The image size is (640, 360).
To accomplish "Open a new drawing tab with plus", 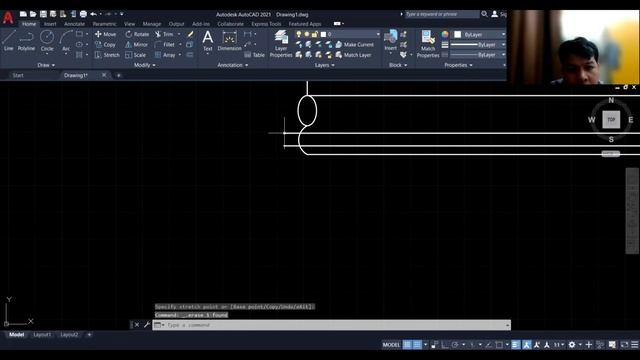I will click(x=119, y=76).
